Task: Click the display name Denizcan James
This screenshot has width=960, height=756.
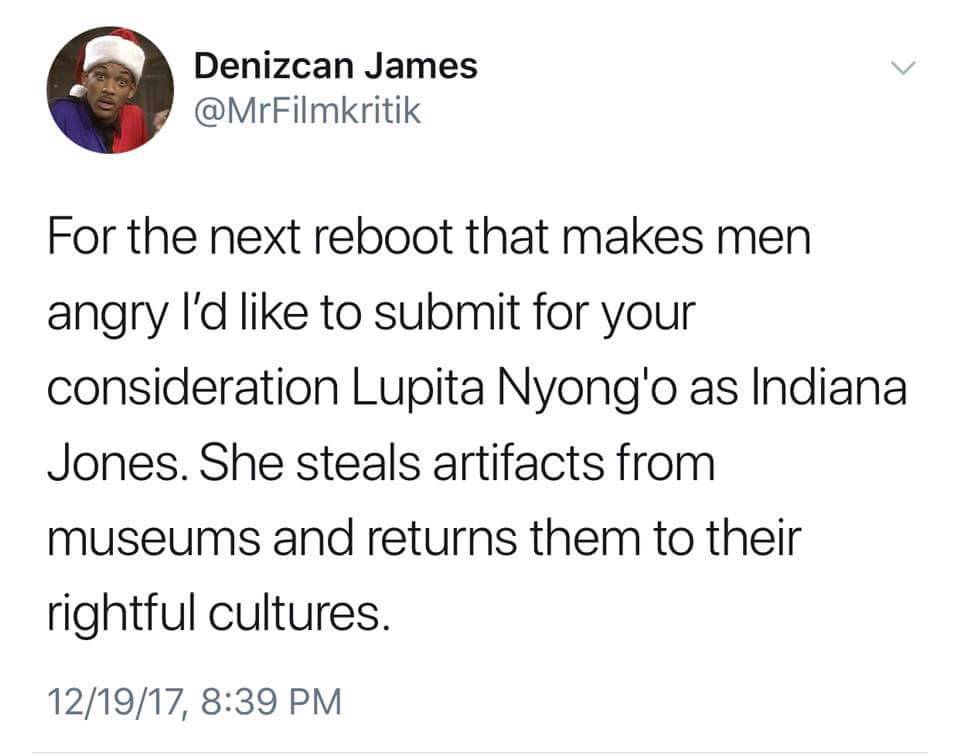Action: 336,65
